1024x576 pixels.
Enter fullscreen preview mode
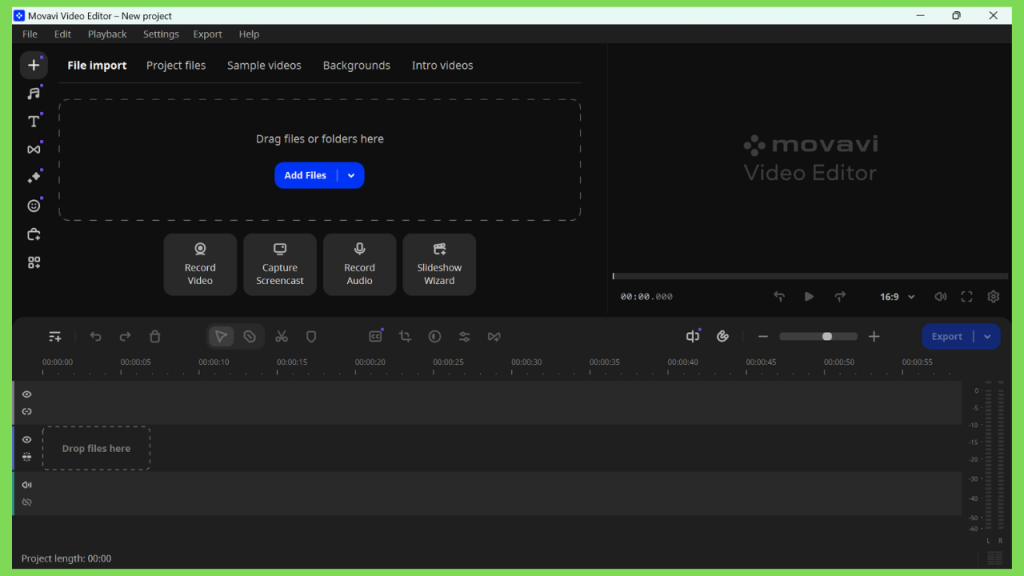[x=967, y=296]
